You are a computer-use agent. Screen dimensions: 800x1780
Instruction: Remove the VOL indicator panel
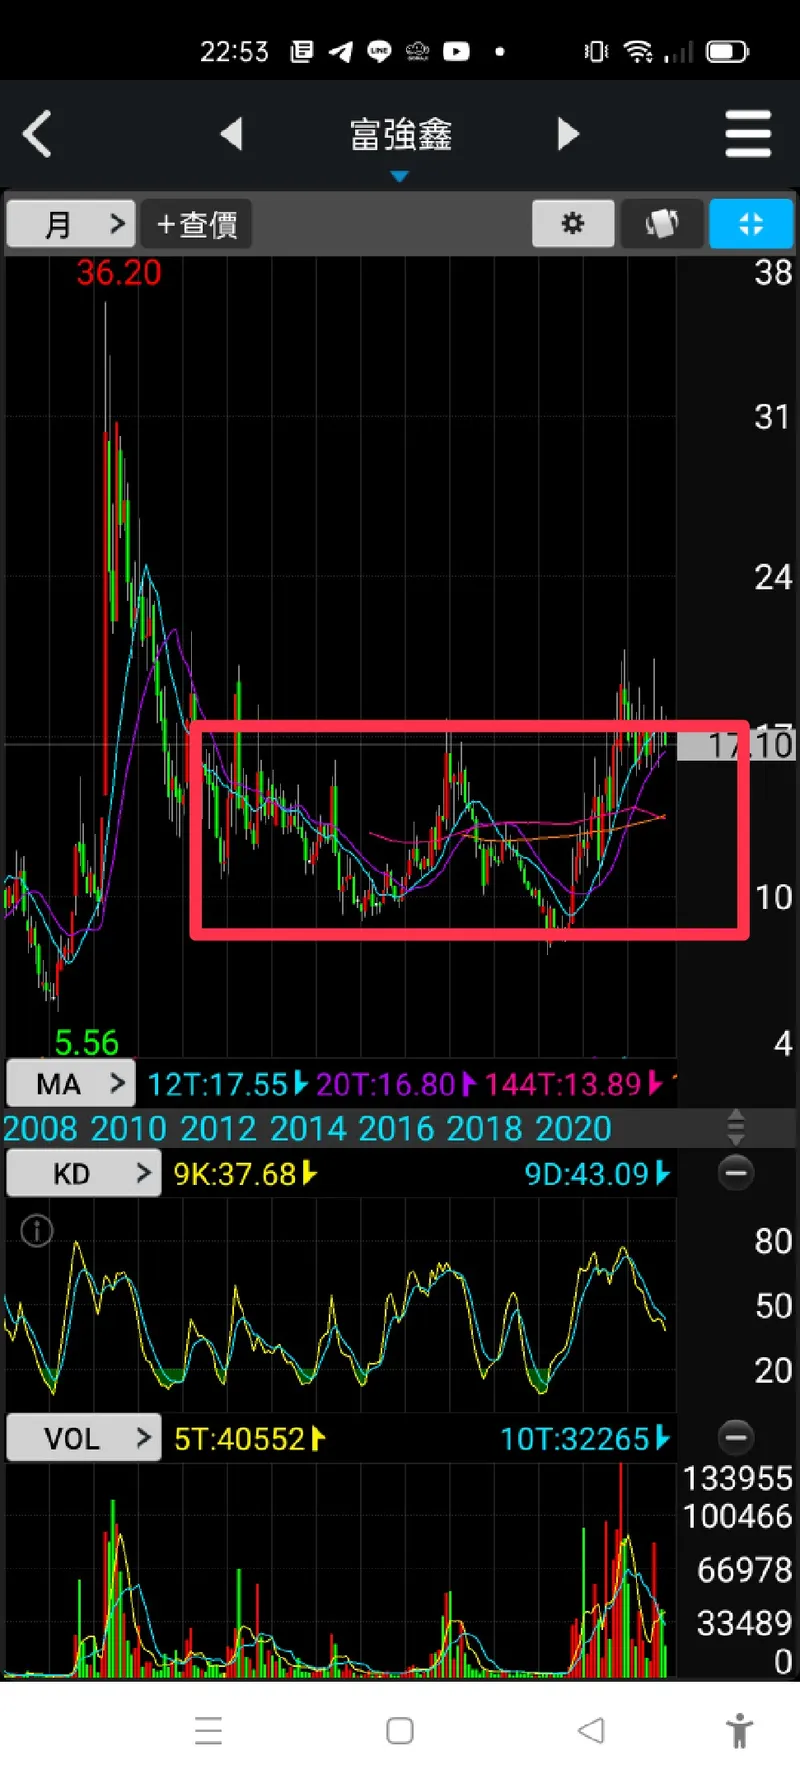point(736,1438)
